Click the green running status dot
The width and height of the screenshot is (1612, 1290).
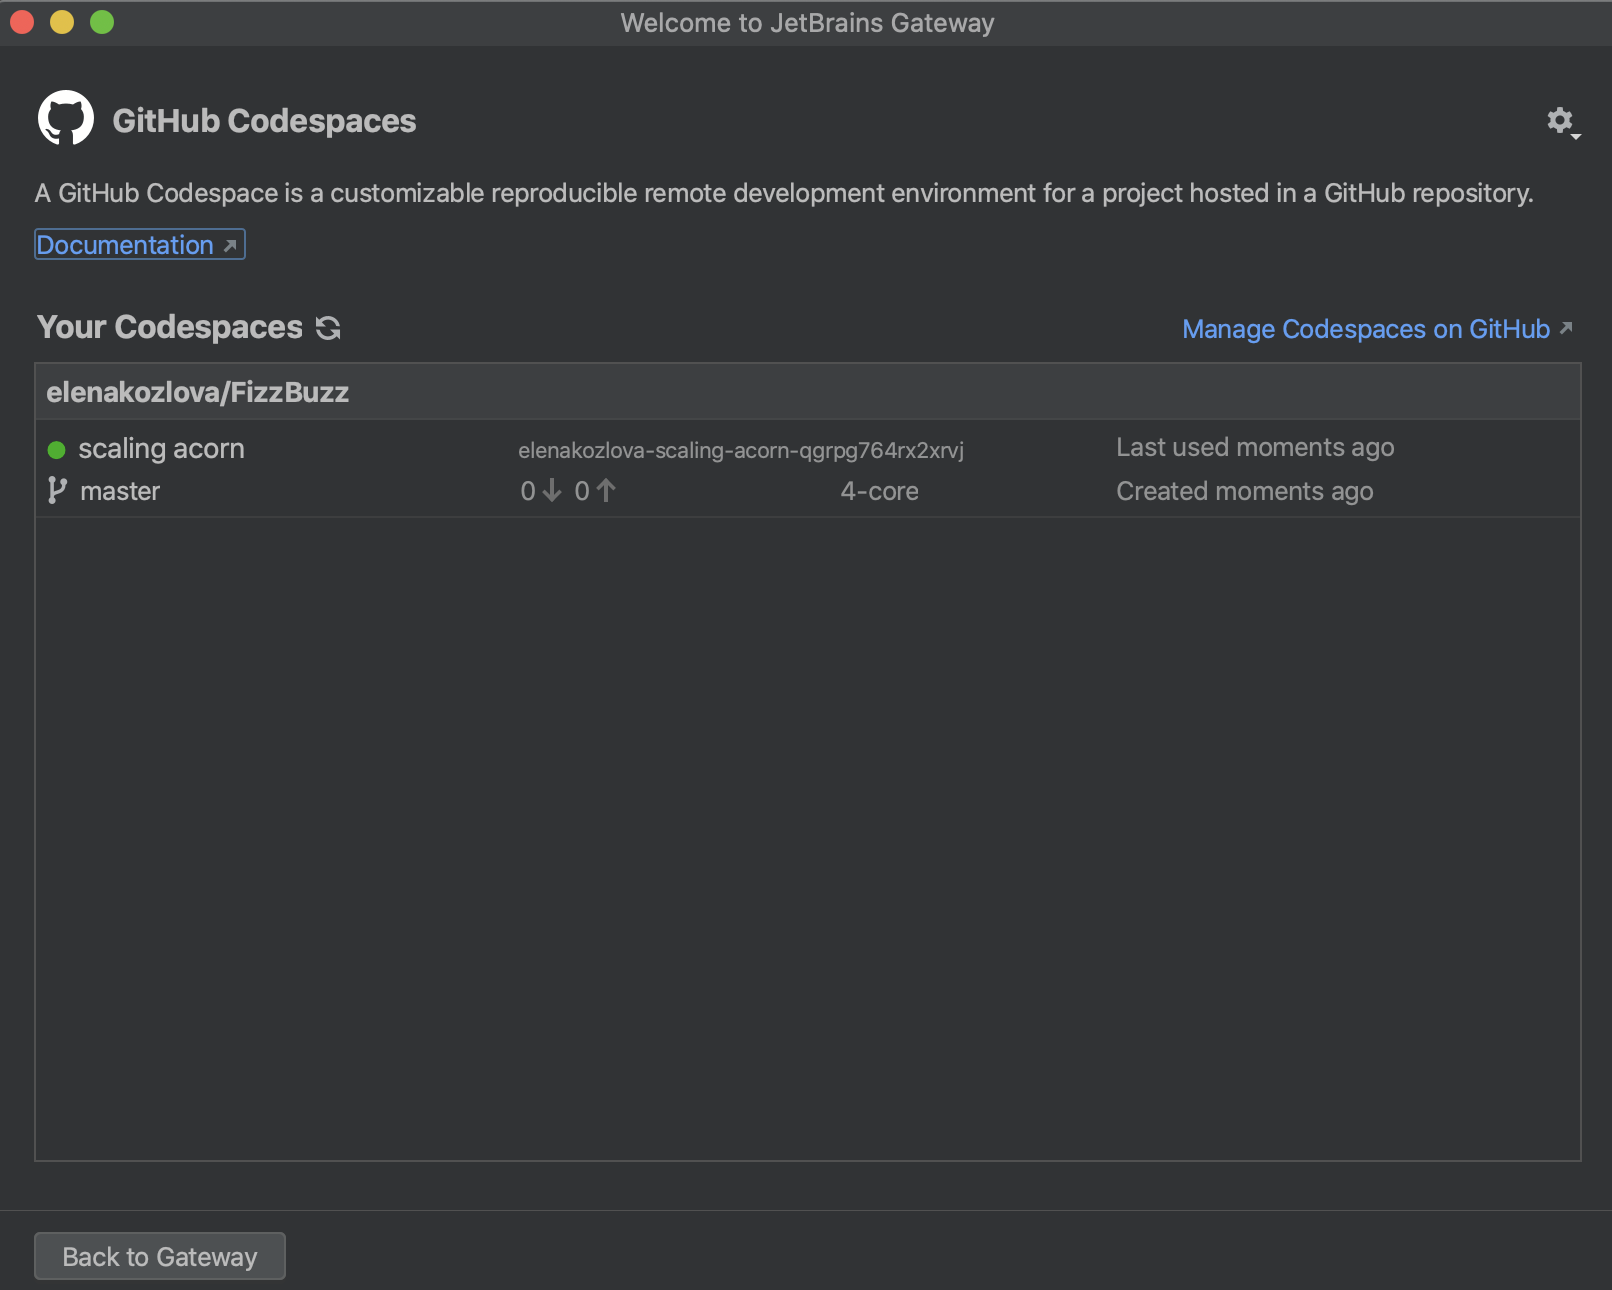pos(57,450)
